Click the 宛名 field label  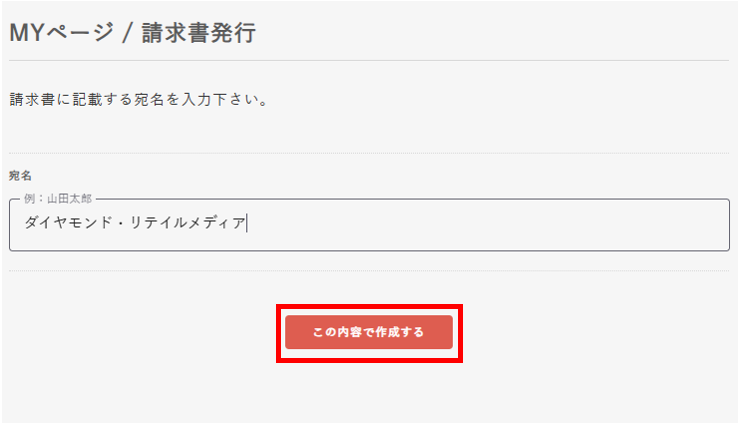(x=21, y=176)
